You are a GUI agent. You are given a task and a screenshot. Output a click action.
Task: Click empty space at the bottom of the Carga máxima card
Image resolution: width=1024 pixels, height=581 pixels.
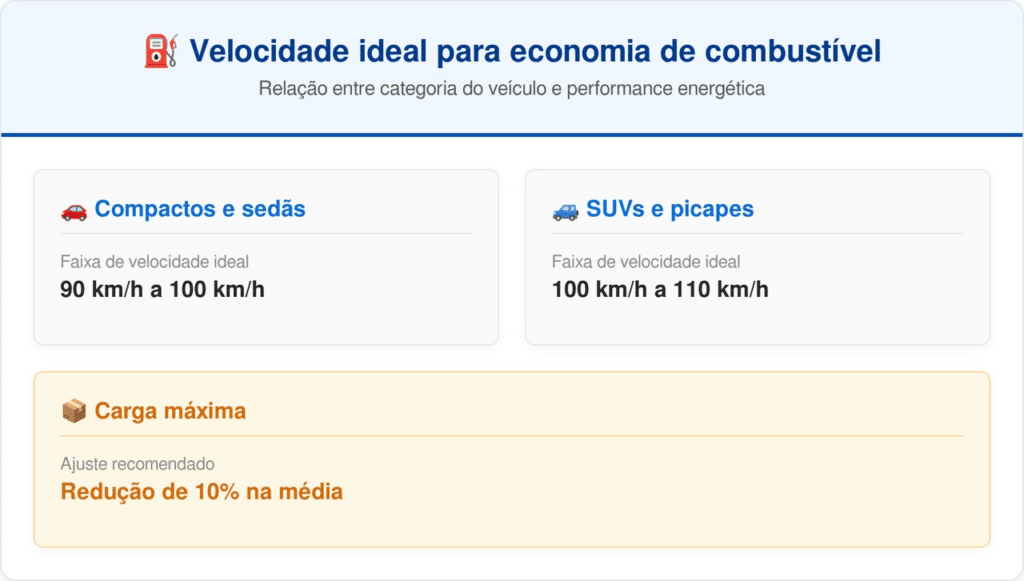point(511,527)
